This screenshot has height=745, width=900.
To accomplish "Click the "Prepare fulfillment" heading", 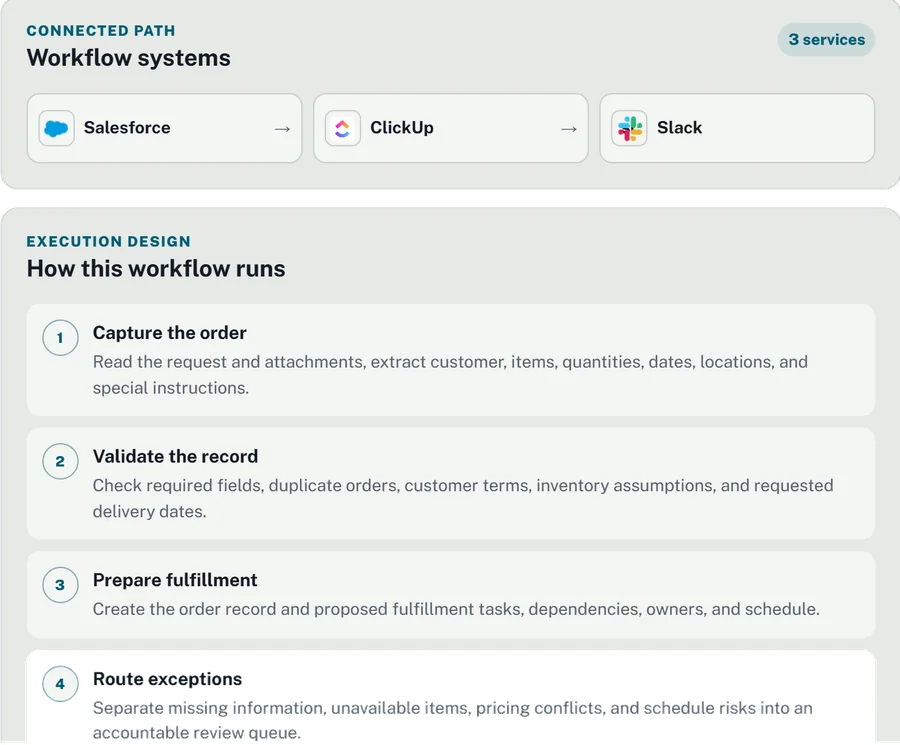I will pos(175,580).
